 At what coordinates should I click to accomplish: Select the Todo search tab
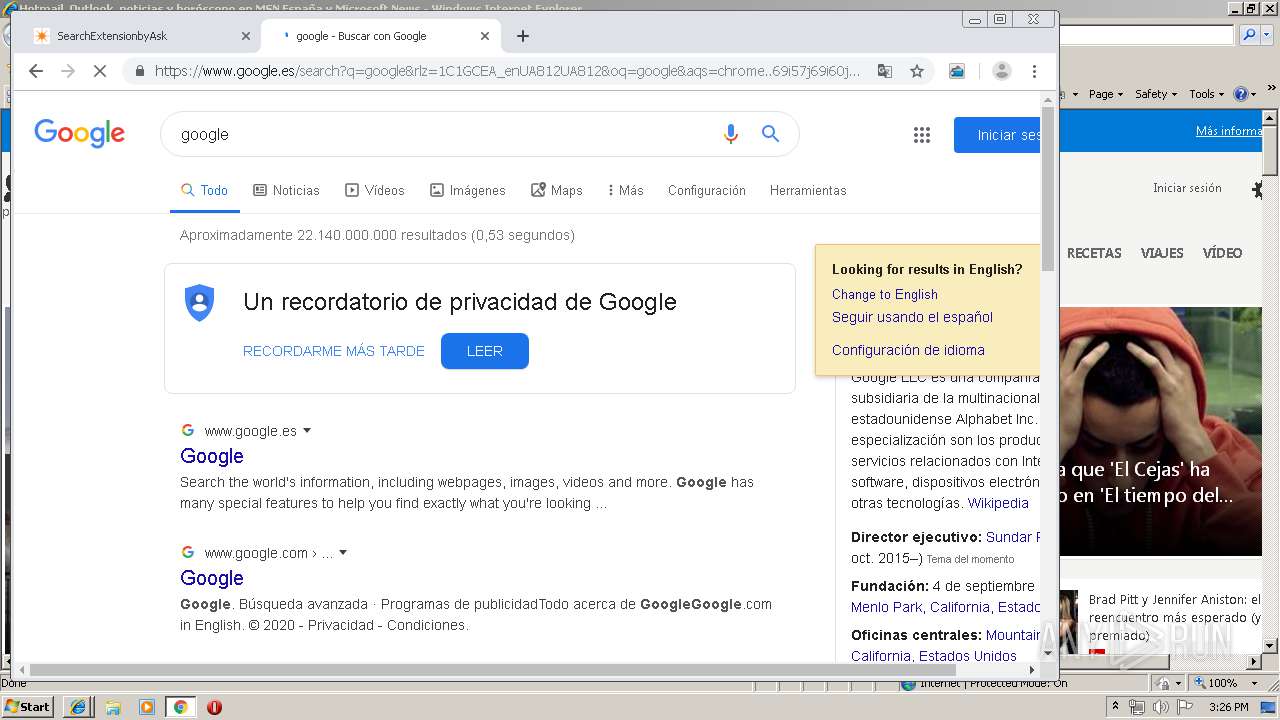(204, 190)
